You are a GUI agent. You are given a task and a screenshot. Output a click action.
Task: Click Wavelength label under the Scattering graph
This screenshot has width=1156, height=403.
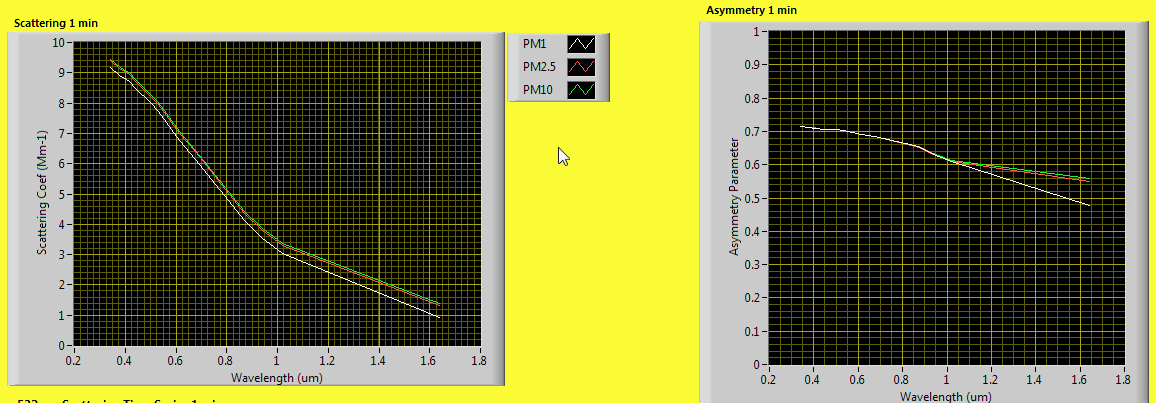276,378
